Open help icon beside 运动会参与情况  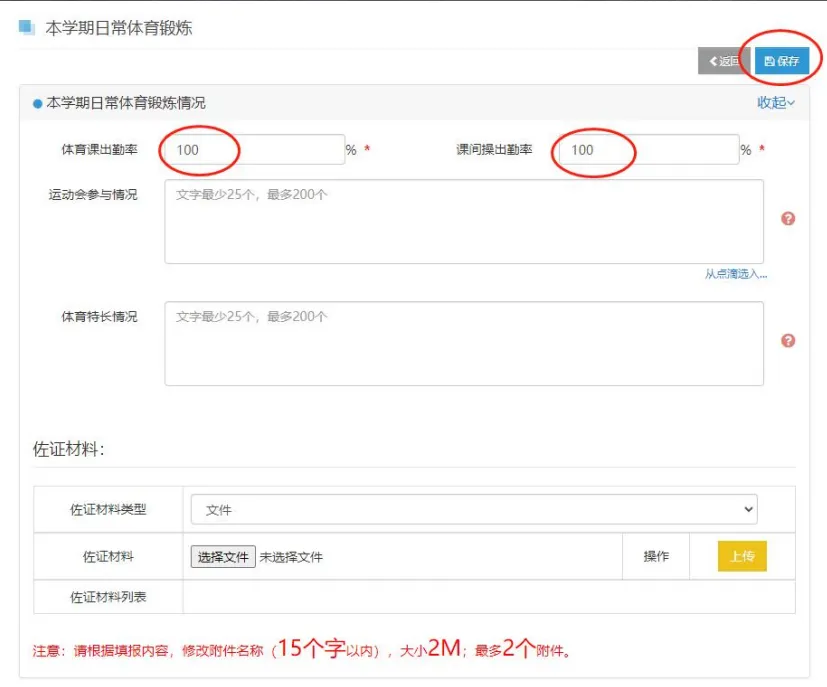(x=788, y=219)
